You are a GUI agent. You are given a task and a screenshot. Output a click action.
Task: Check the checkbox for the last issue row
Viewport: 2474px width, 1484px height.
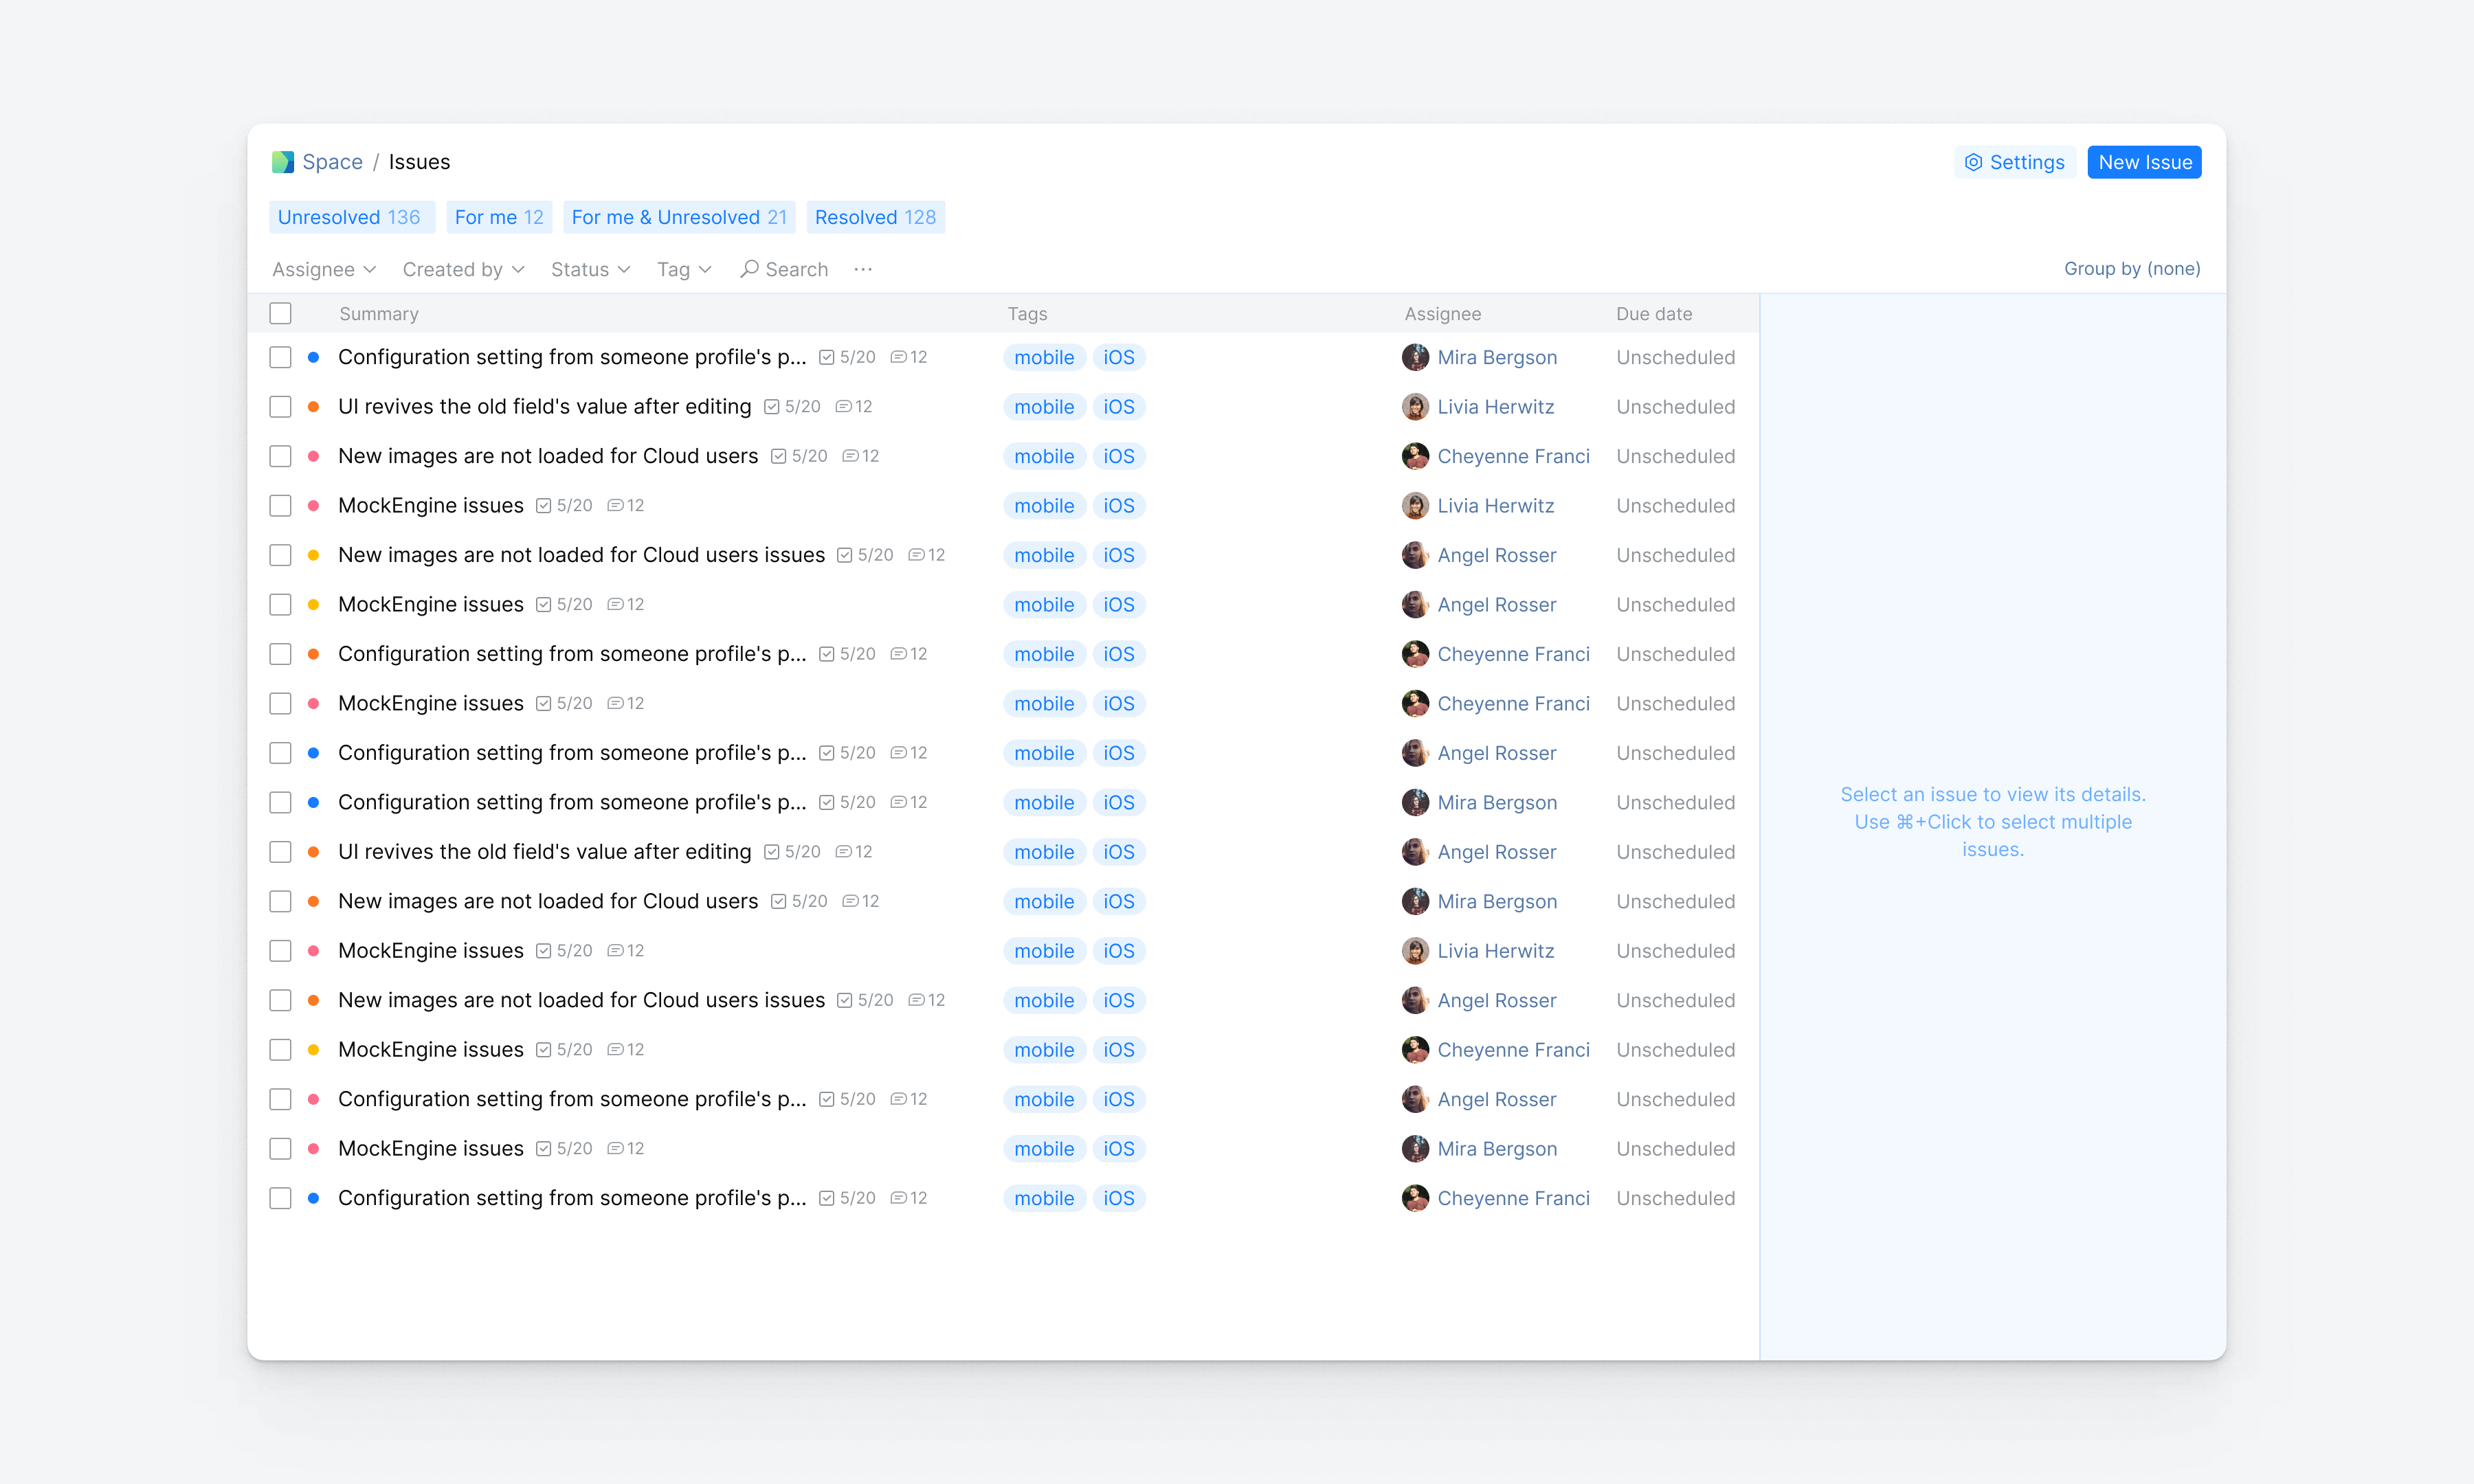tap(280, 1198)
